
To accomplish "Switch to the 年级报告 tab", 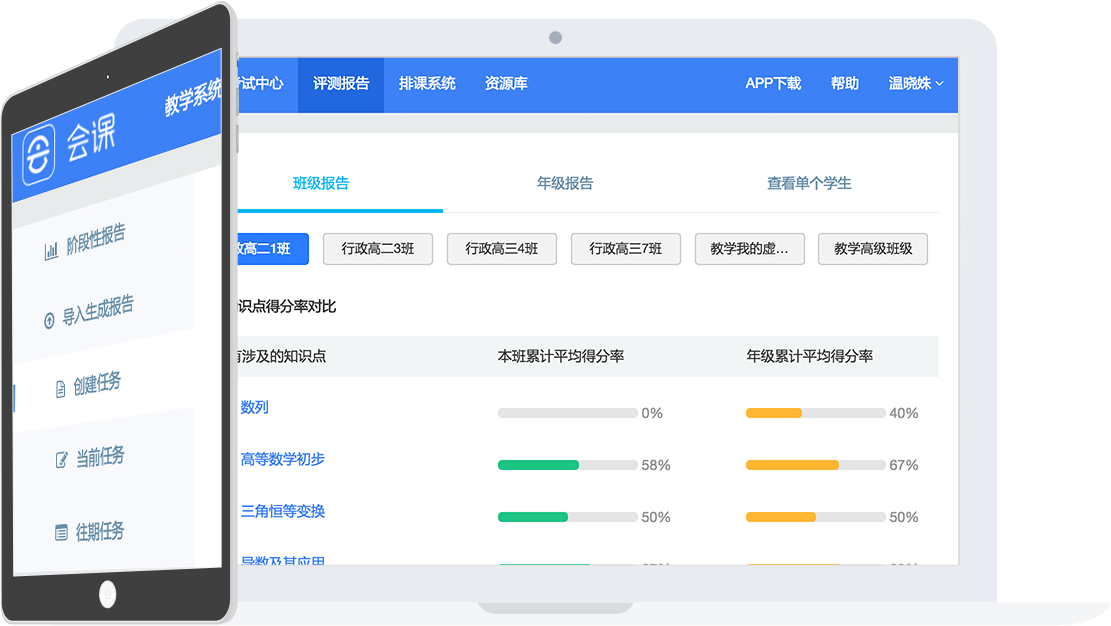I will [565, 184].
